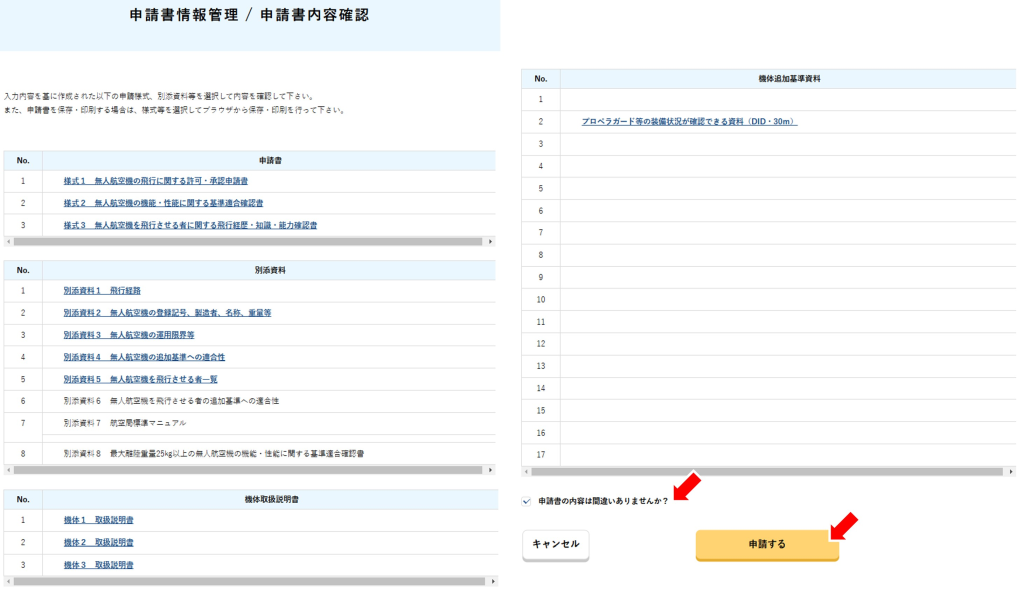Click horizontal scrollbar under 機体取扱説明書 table

pos(250,581)
